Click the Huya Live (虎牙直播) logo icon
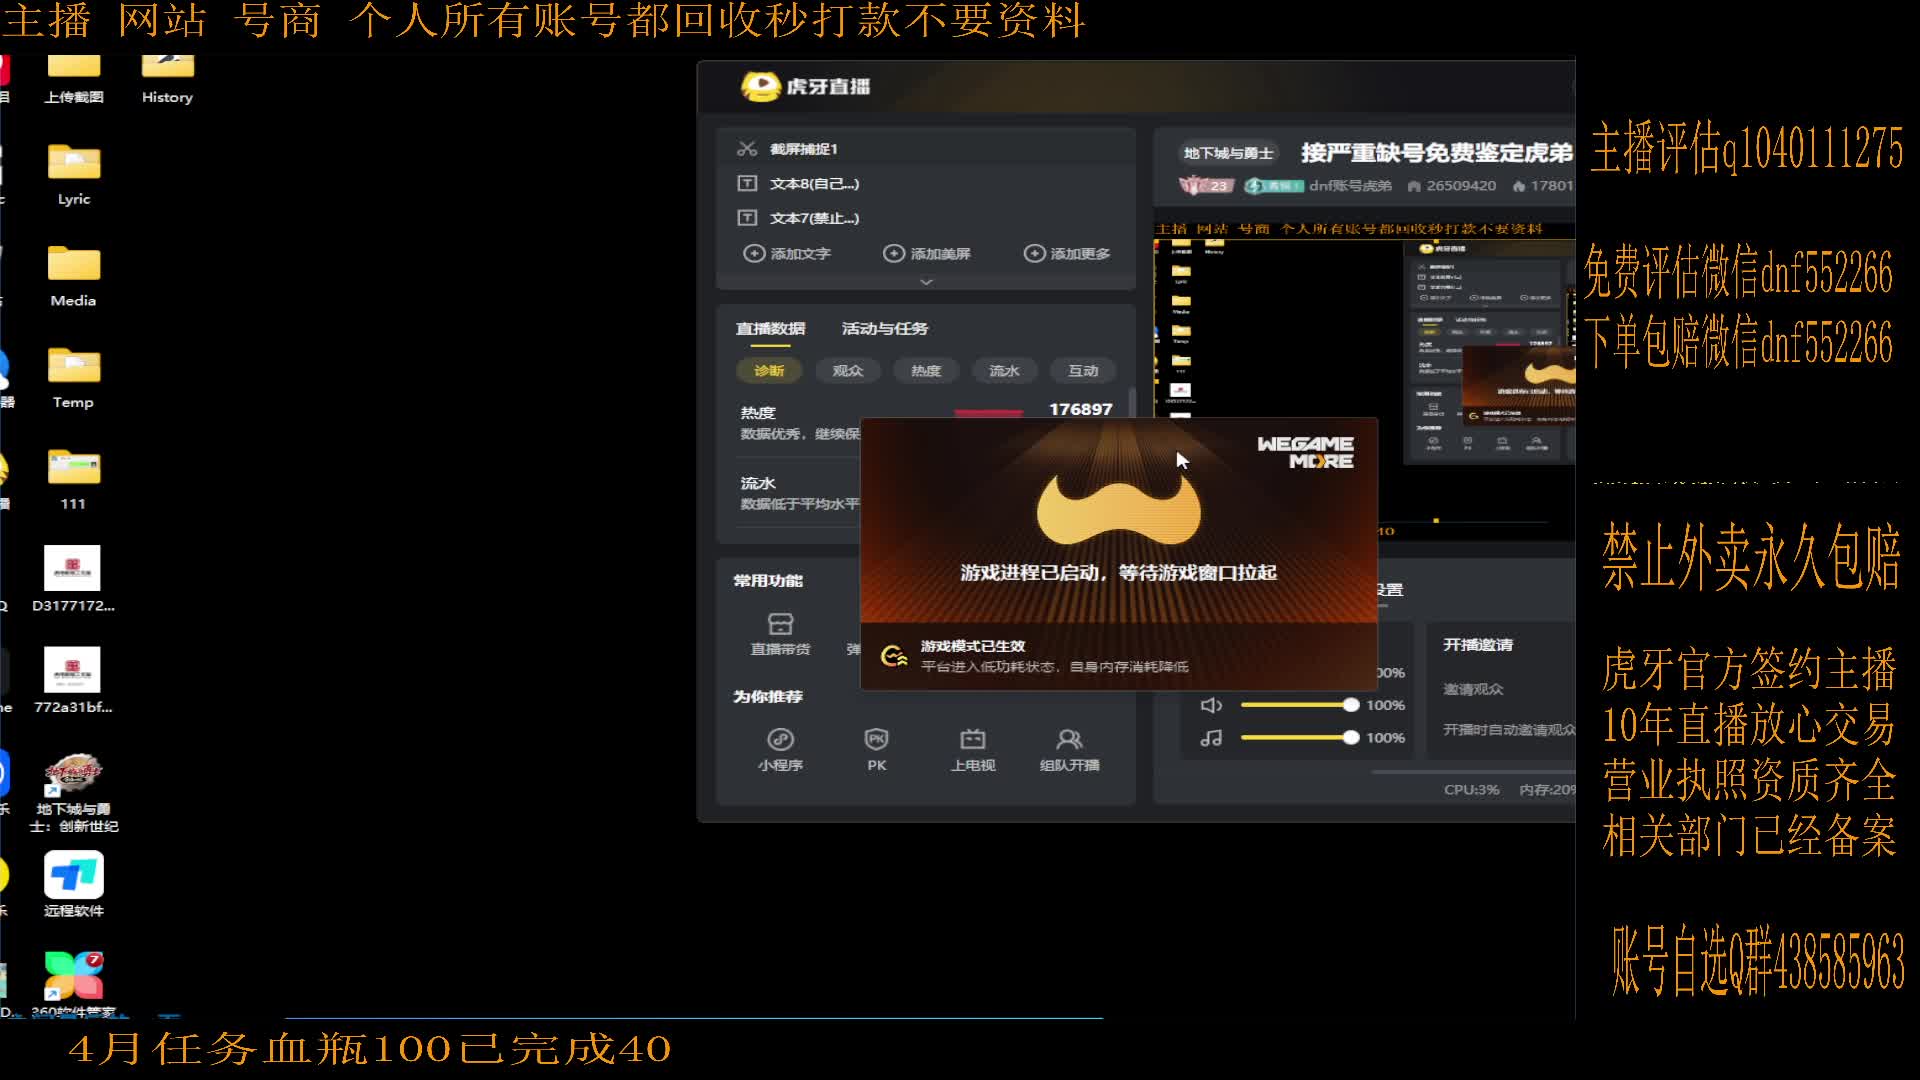This screenshot has width=1920, height=1080. point(760,87)
